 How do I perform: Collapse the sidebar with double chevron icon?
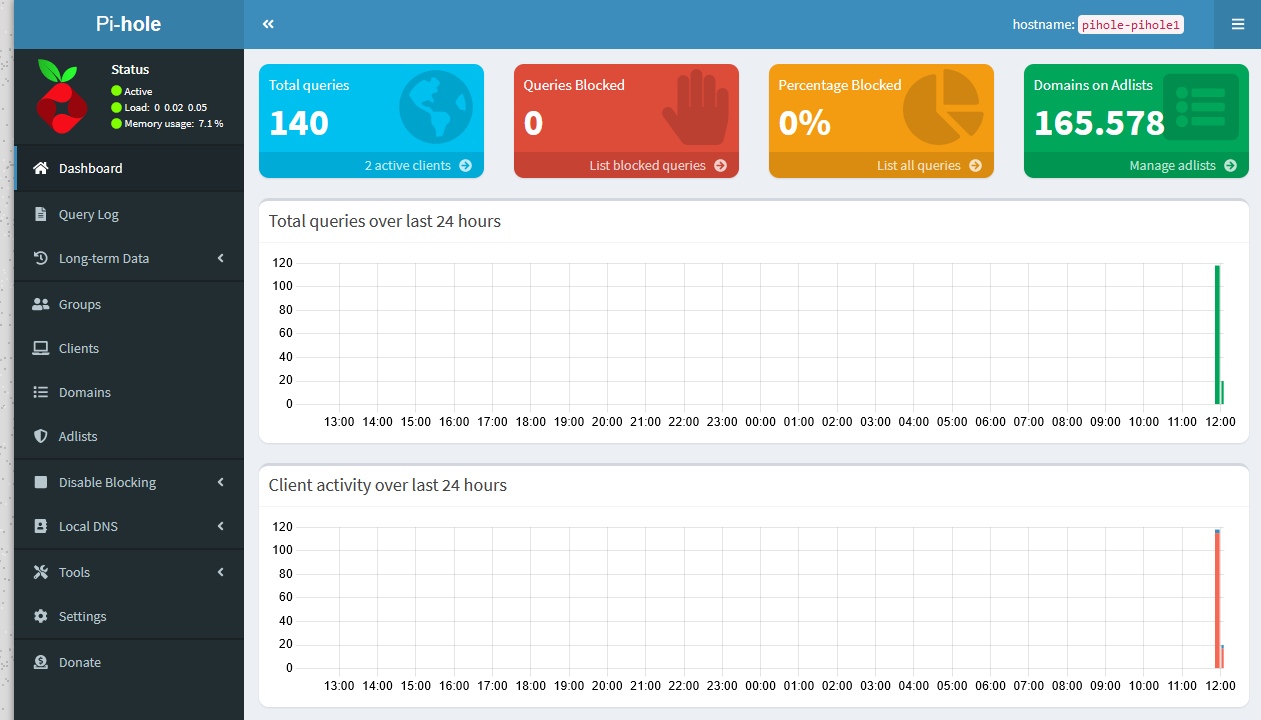(268, 24)
